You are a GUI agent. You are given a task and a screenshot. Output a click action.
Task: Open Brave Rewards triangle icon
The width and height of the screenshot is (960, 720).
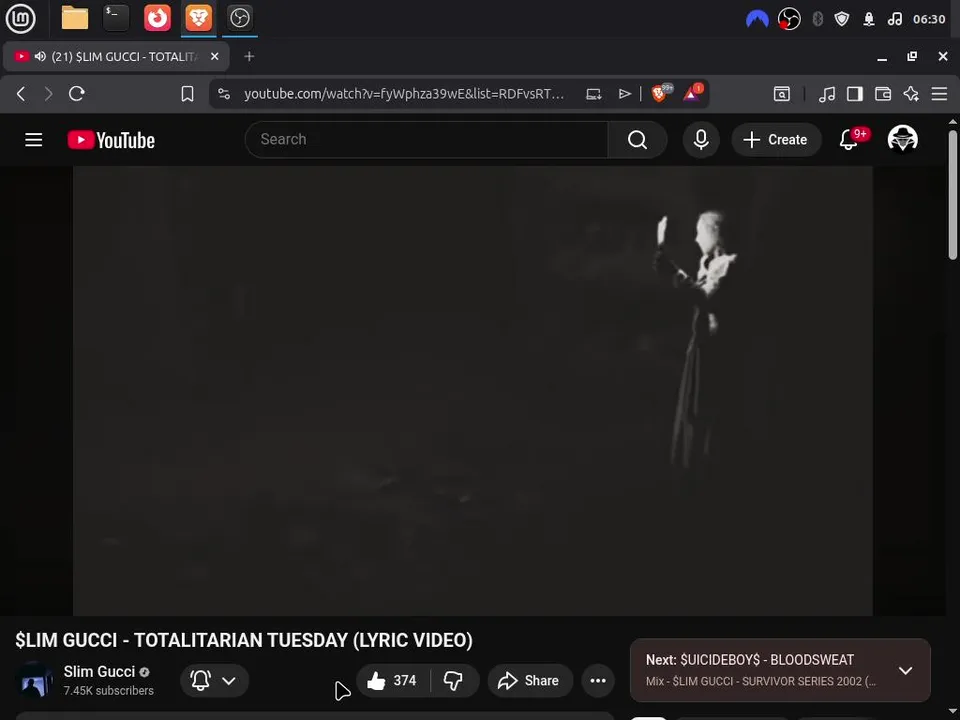tap(692, 92)
